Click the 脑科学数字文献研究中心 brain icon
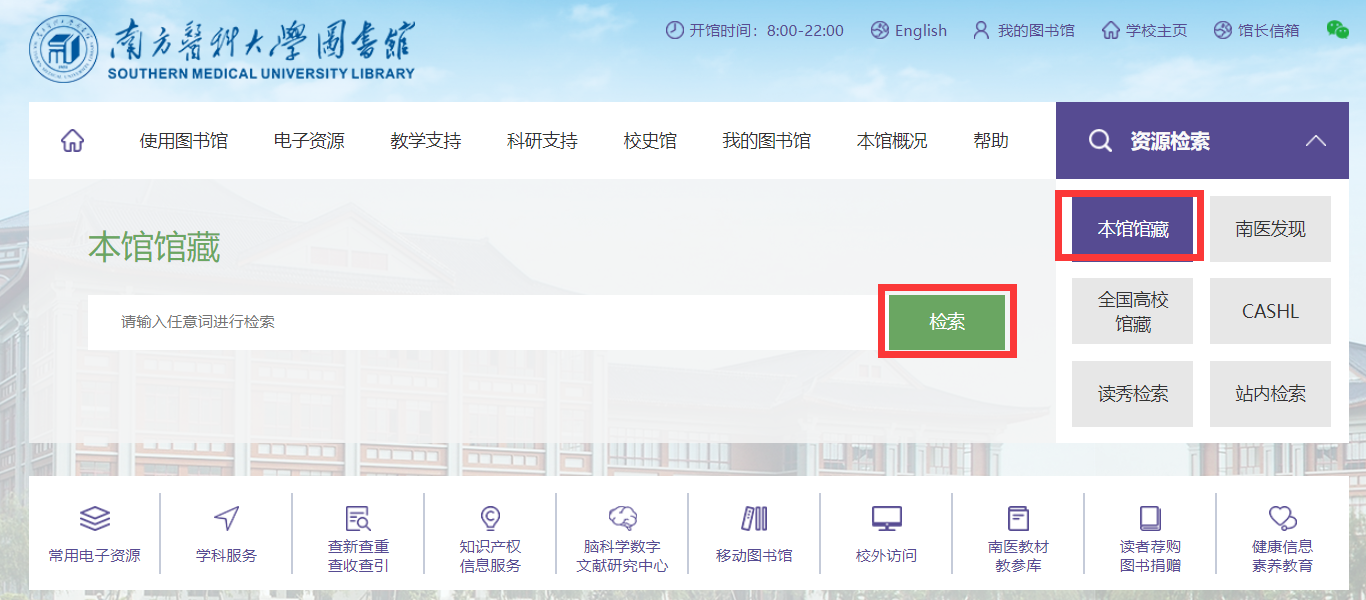Screen dimensions: 1366x600 (623, 517)
